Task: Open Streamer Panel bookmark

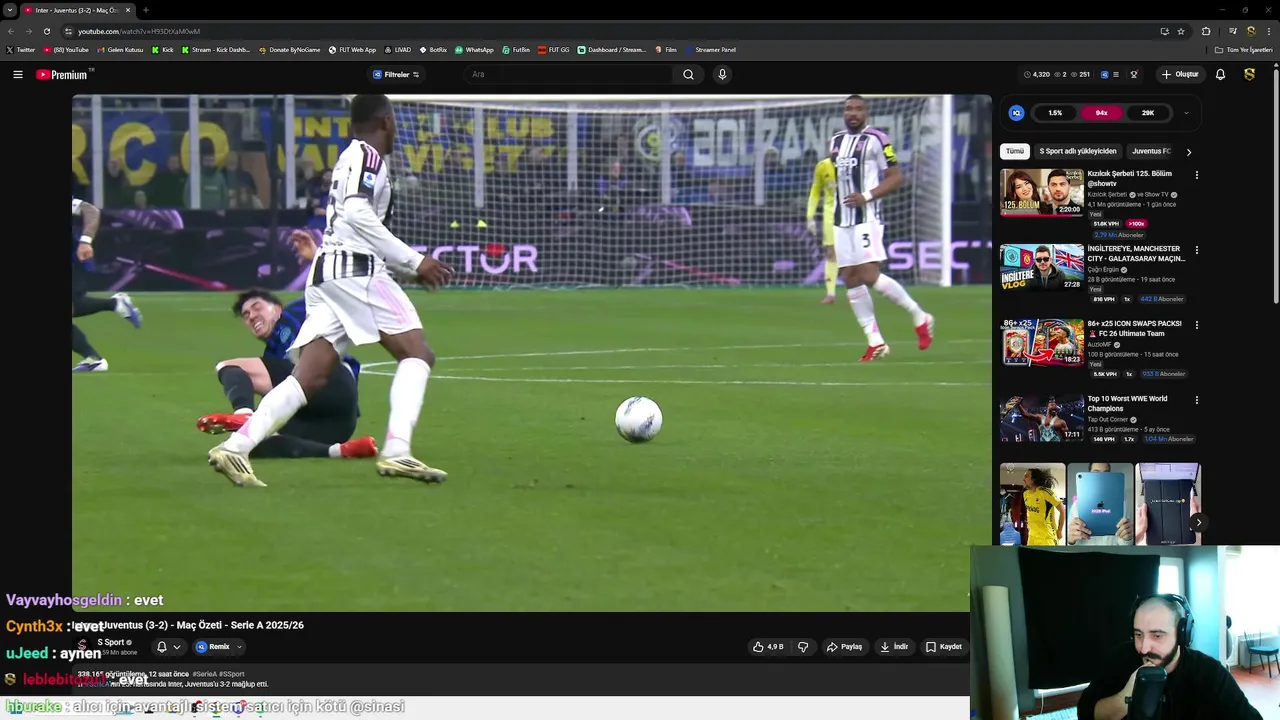Action: coord(710,49)
